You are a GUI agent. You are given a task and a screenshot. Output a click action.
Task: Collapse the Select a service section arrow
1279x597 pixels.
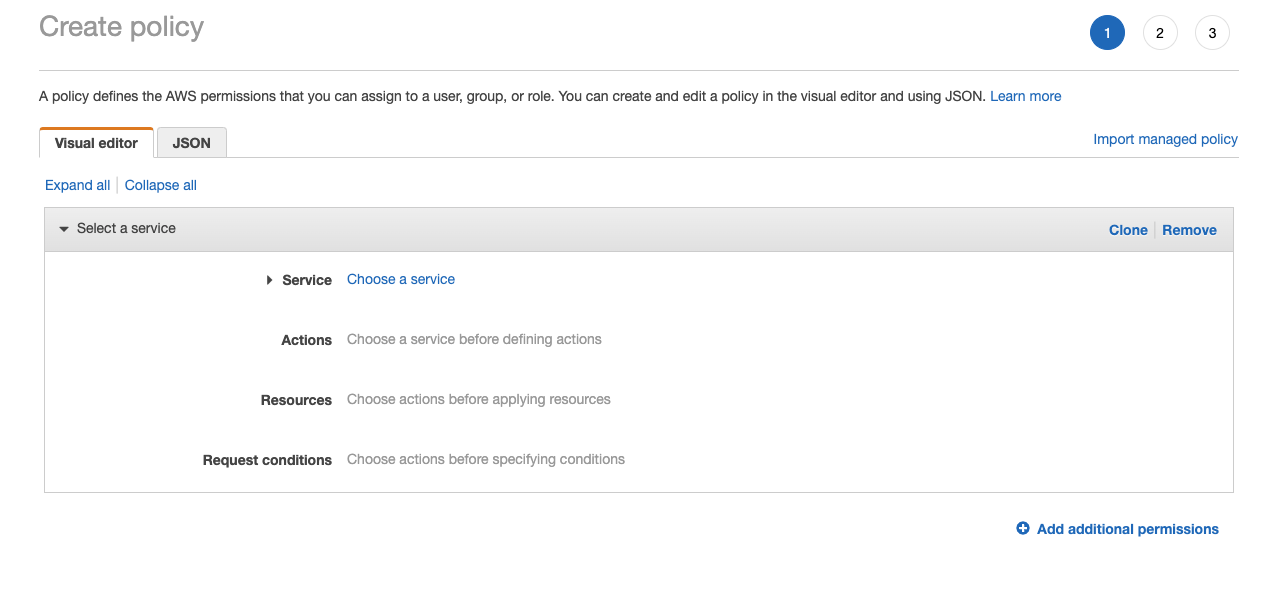coord(64,229)
